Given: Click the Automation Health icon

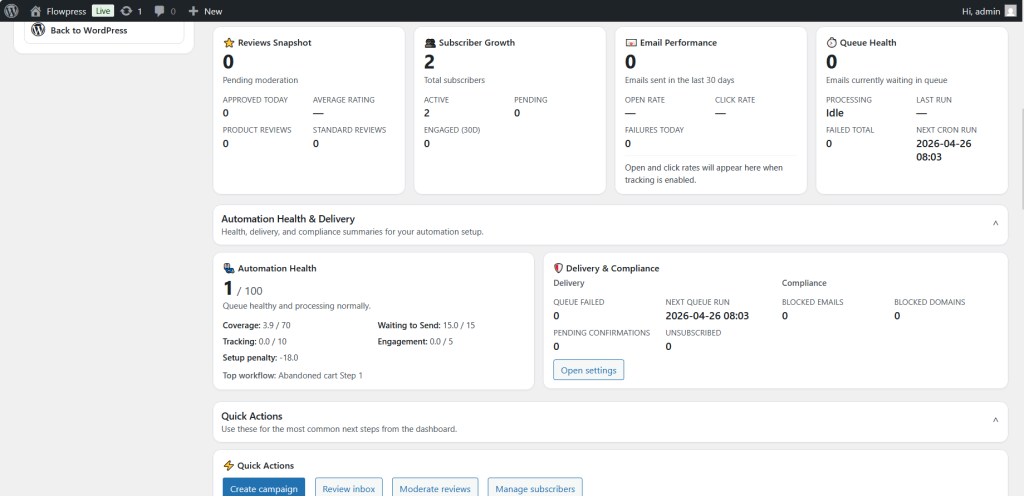Looking at the screenshot, I should (x=229, y=268).
